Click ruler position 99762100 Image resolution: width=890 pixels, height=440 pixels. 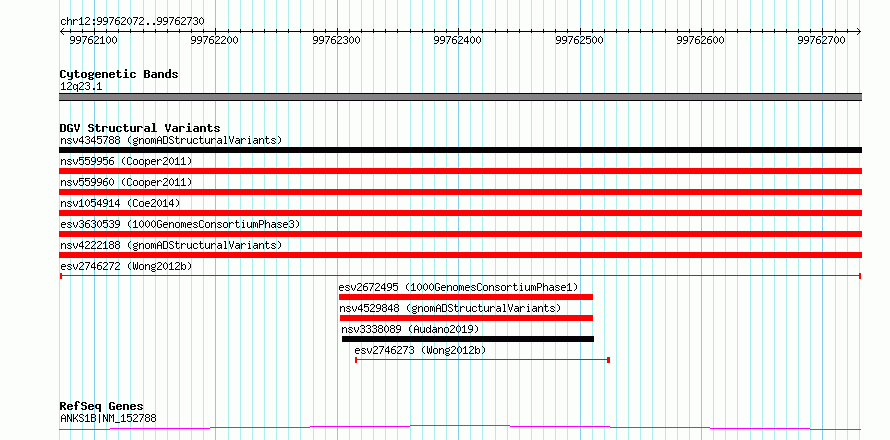coord(94,40)
